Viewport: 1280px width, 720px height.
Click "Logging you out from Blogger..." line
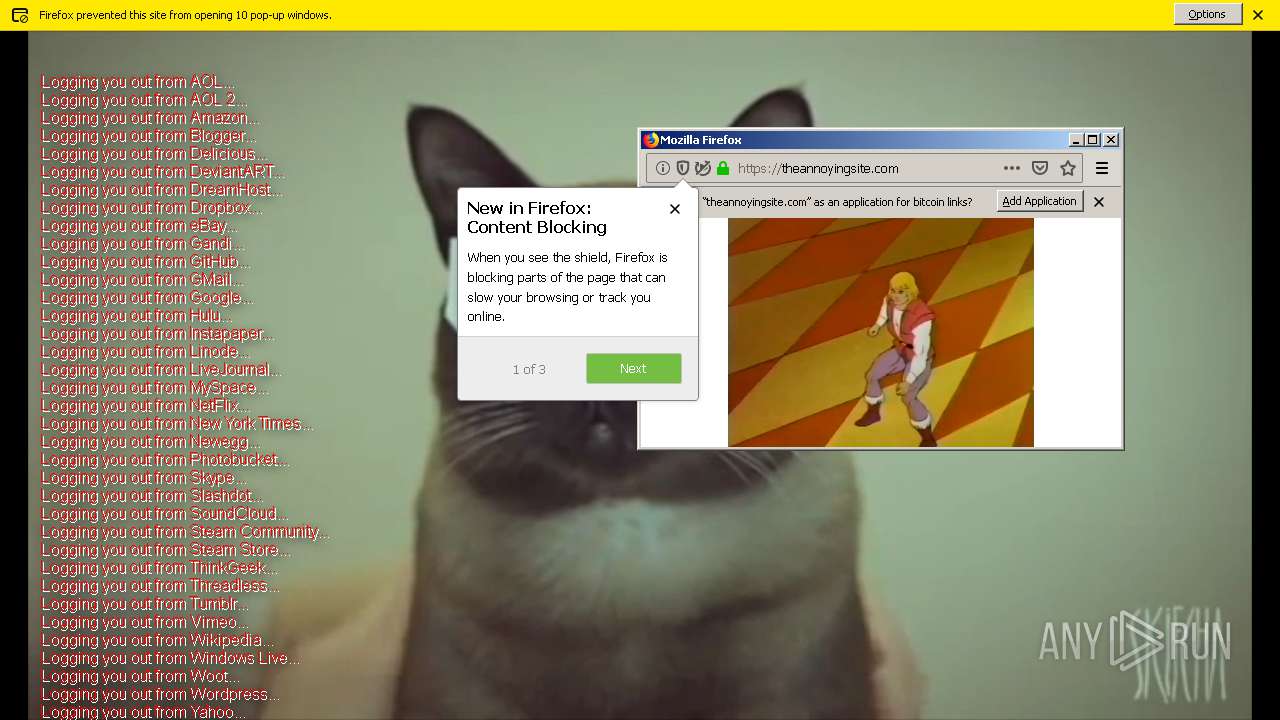point(148,136)
